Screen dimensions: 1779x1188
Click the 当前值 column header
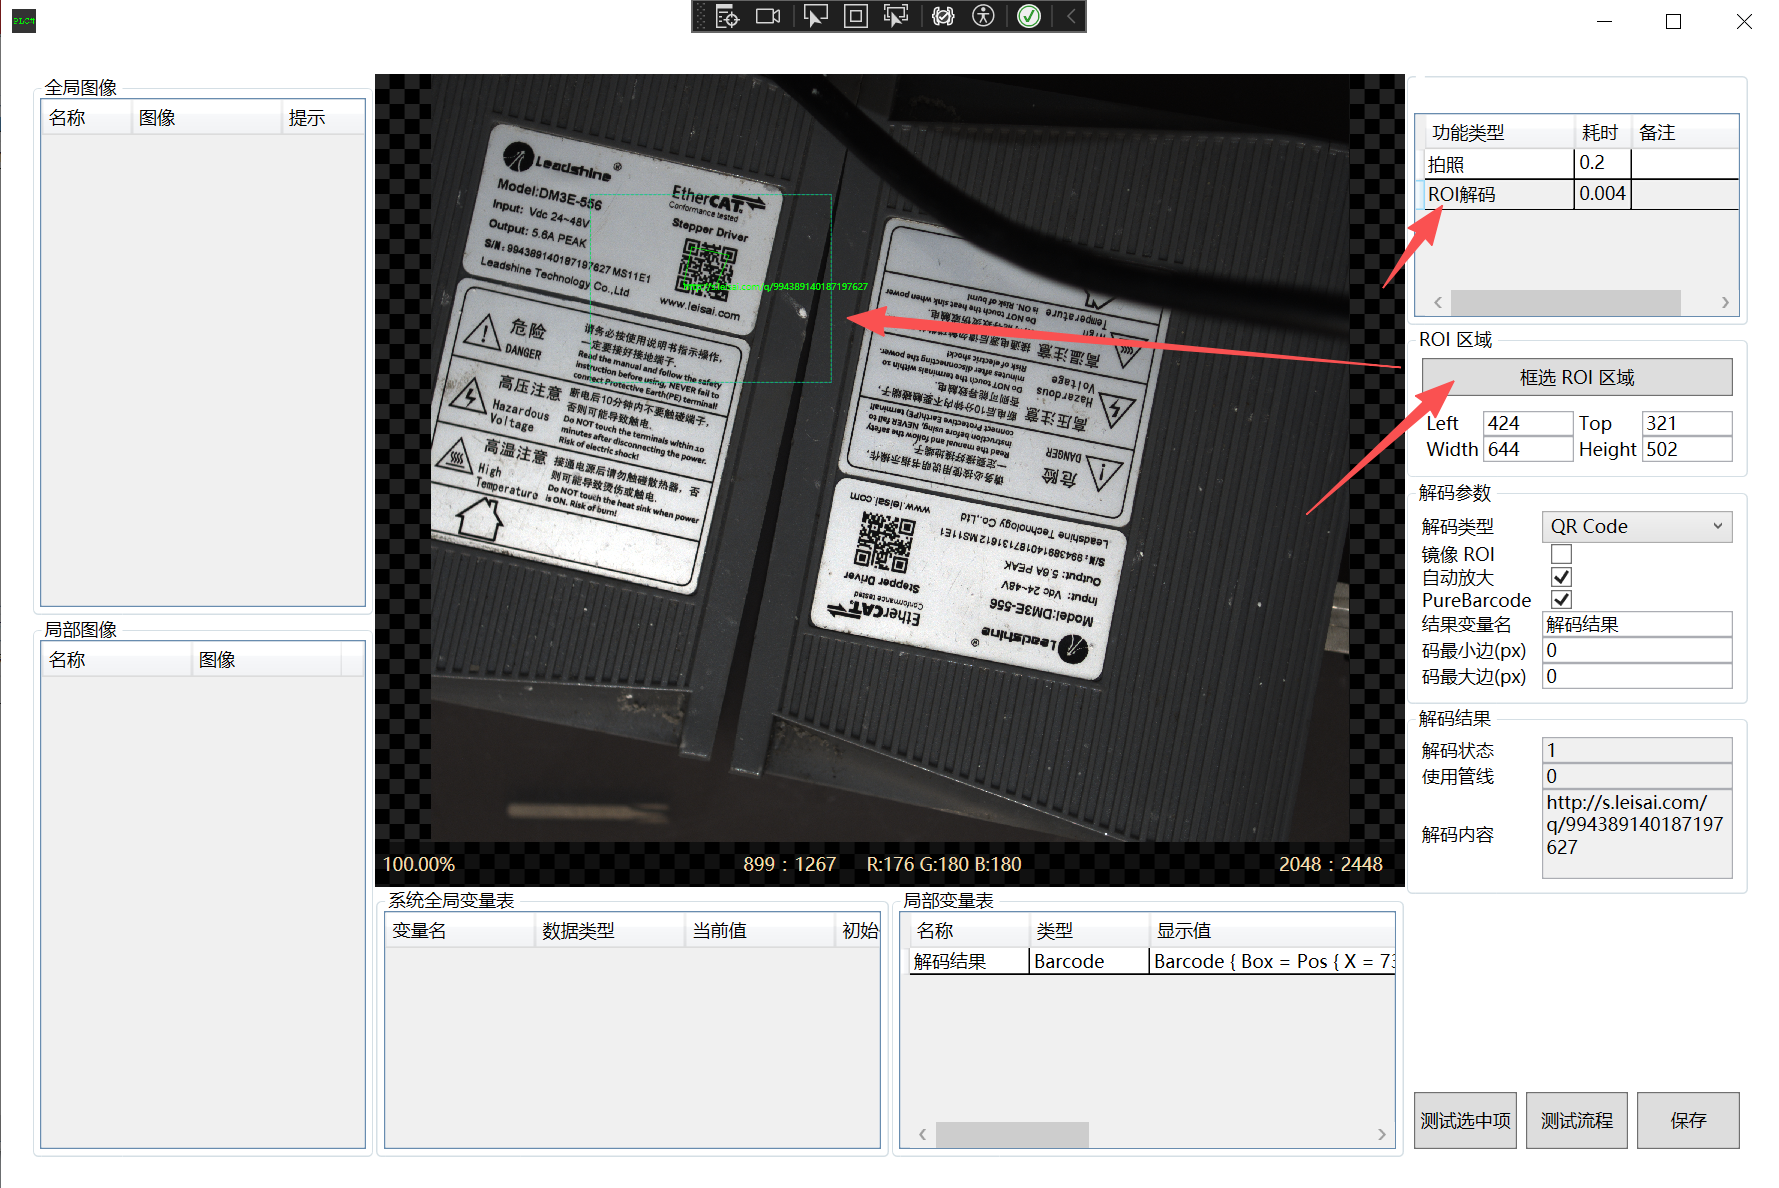(760, 931)
